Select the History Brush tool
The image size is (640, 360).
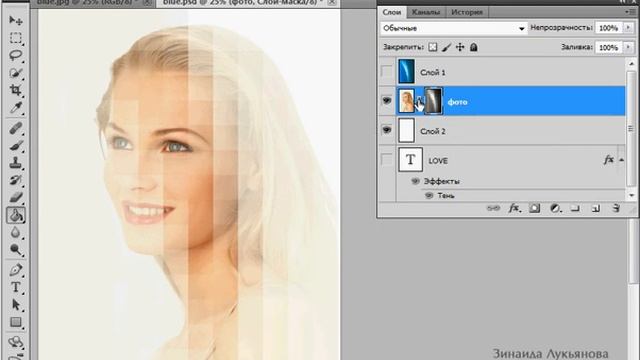pos(16,180)
